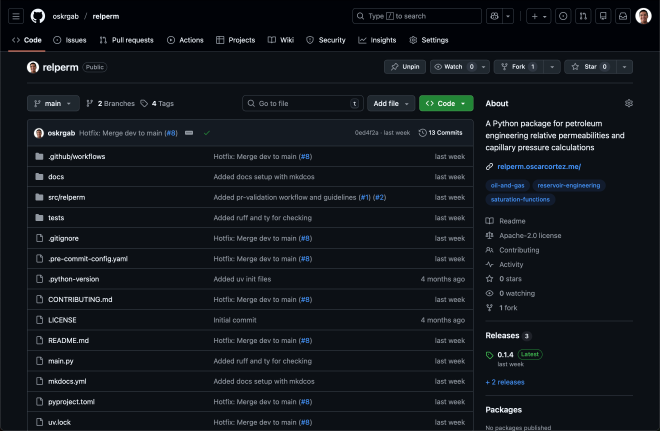This screenshot has width=660, height=431.
Task: Click the LICENSE file icon
Action: (39, 320)
